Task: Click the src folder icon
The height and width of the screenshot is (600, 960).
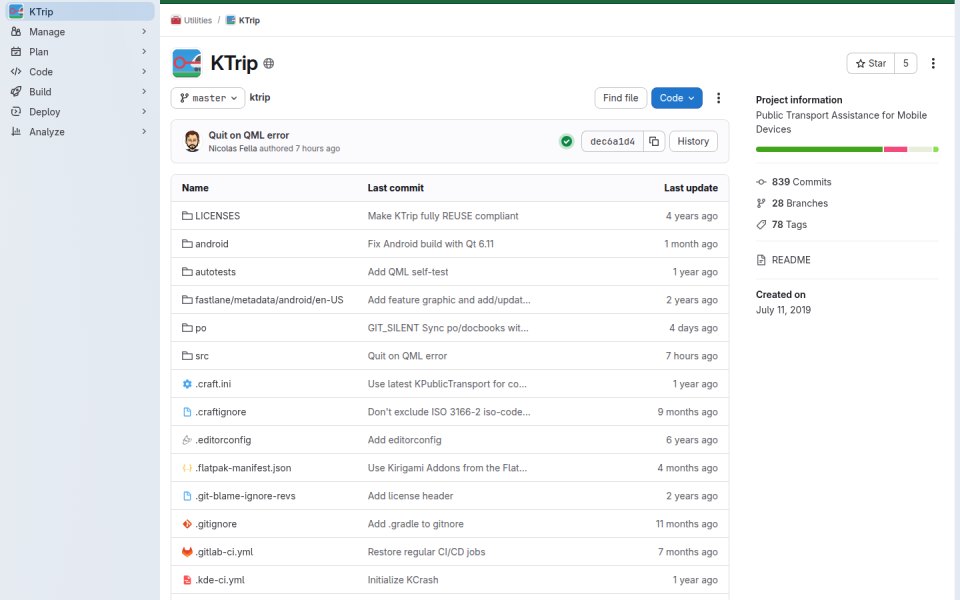Action: coord(187,356)
